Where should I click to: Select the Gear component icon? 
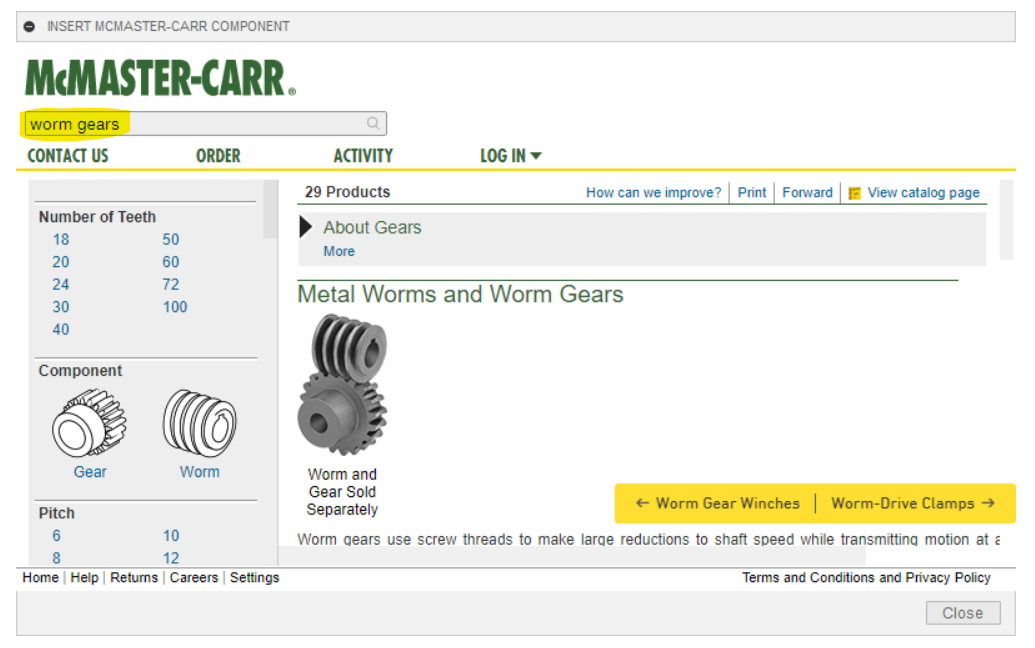pyautogui.click(x=90, y=422)
